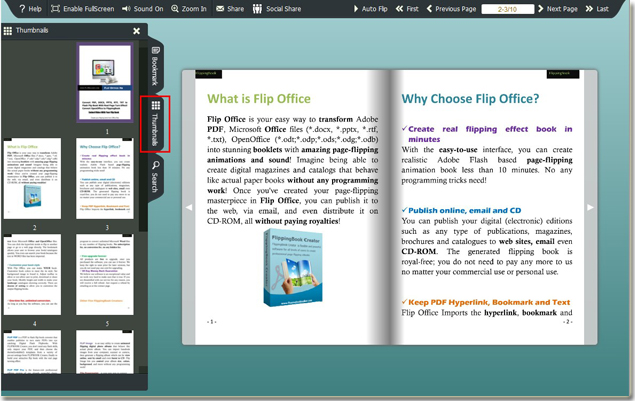Viewport: 635px width, 401px height.
Task: Click the page number field 2-3/10
Action: click(507, 9)
